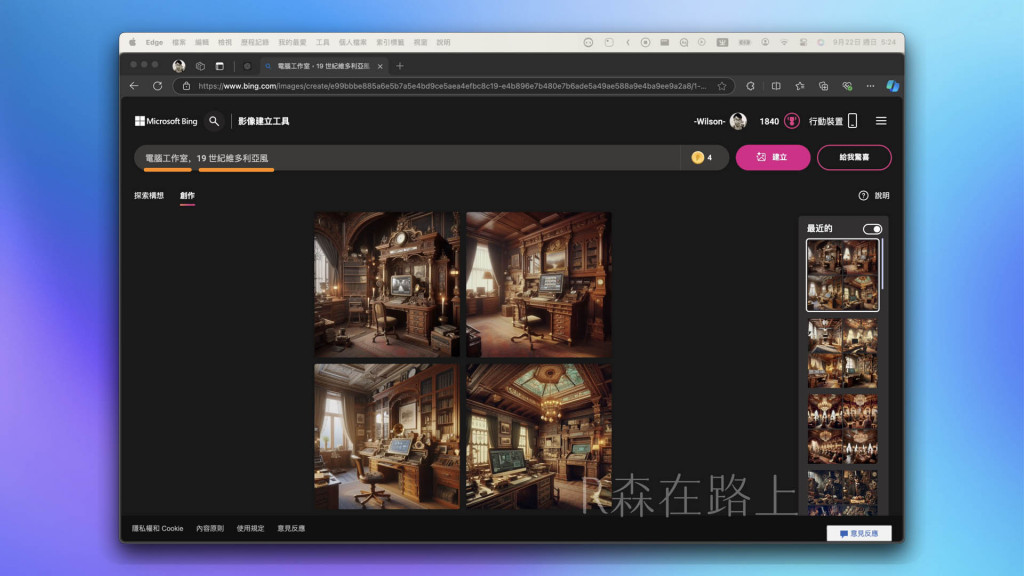Click the 行動裝置 label
The height and width of the screenshot is (576, 1024).
click(825, 121)
